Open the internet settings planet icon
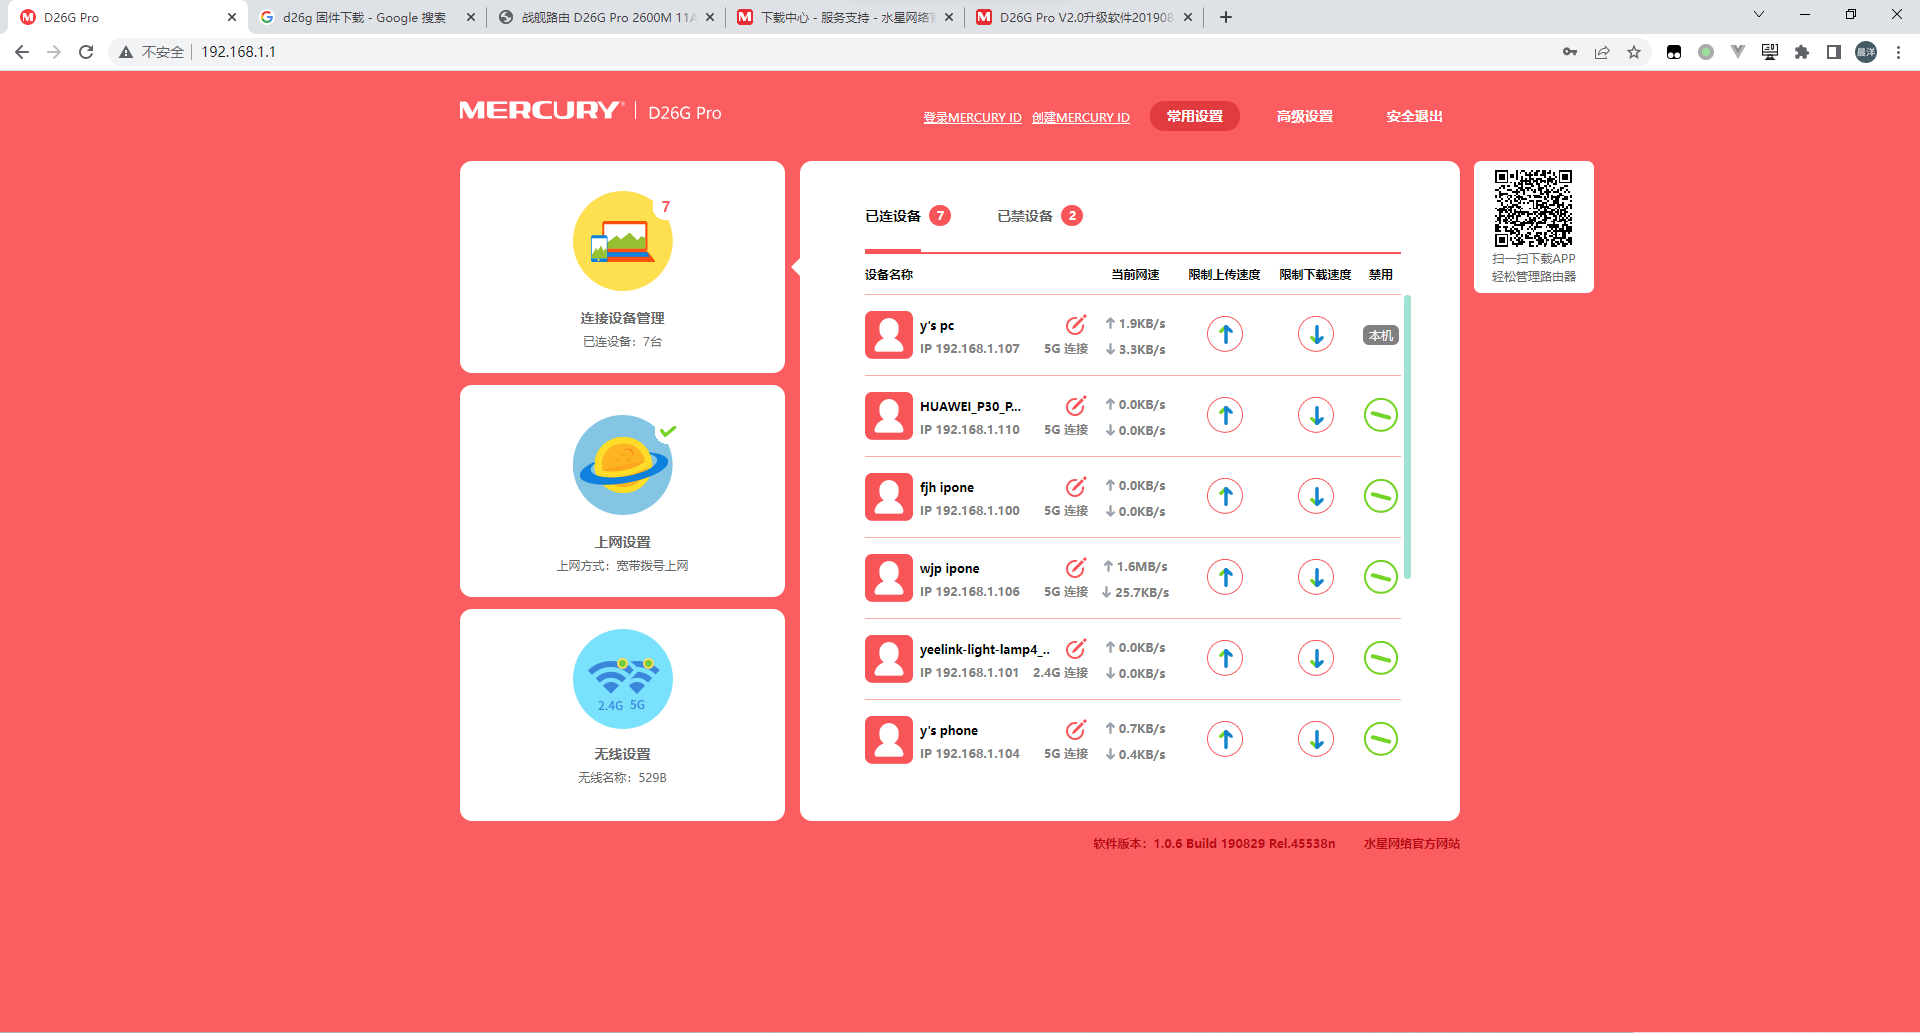Screen dimensions: 1920x1033 pyautogui.click(x=622, y=465)
